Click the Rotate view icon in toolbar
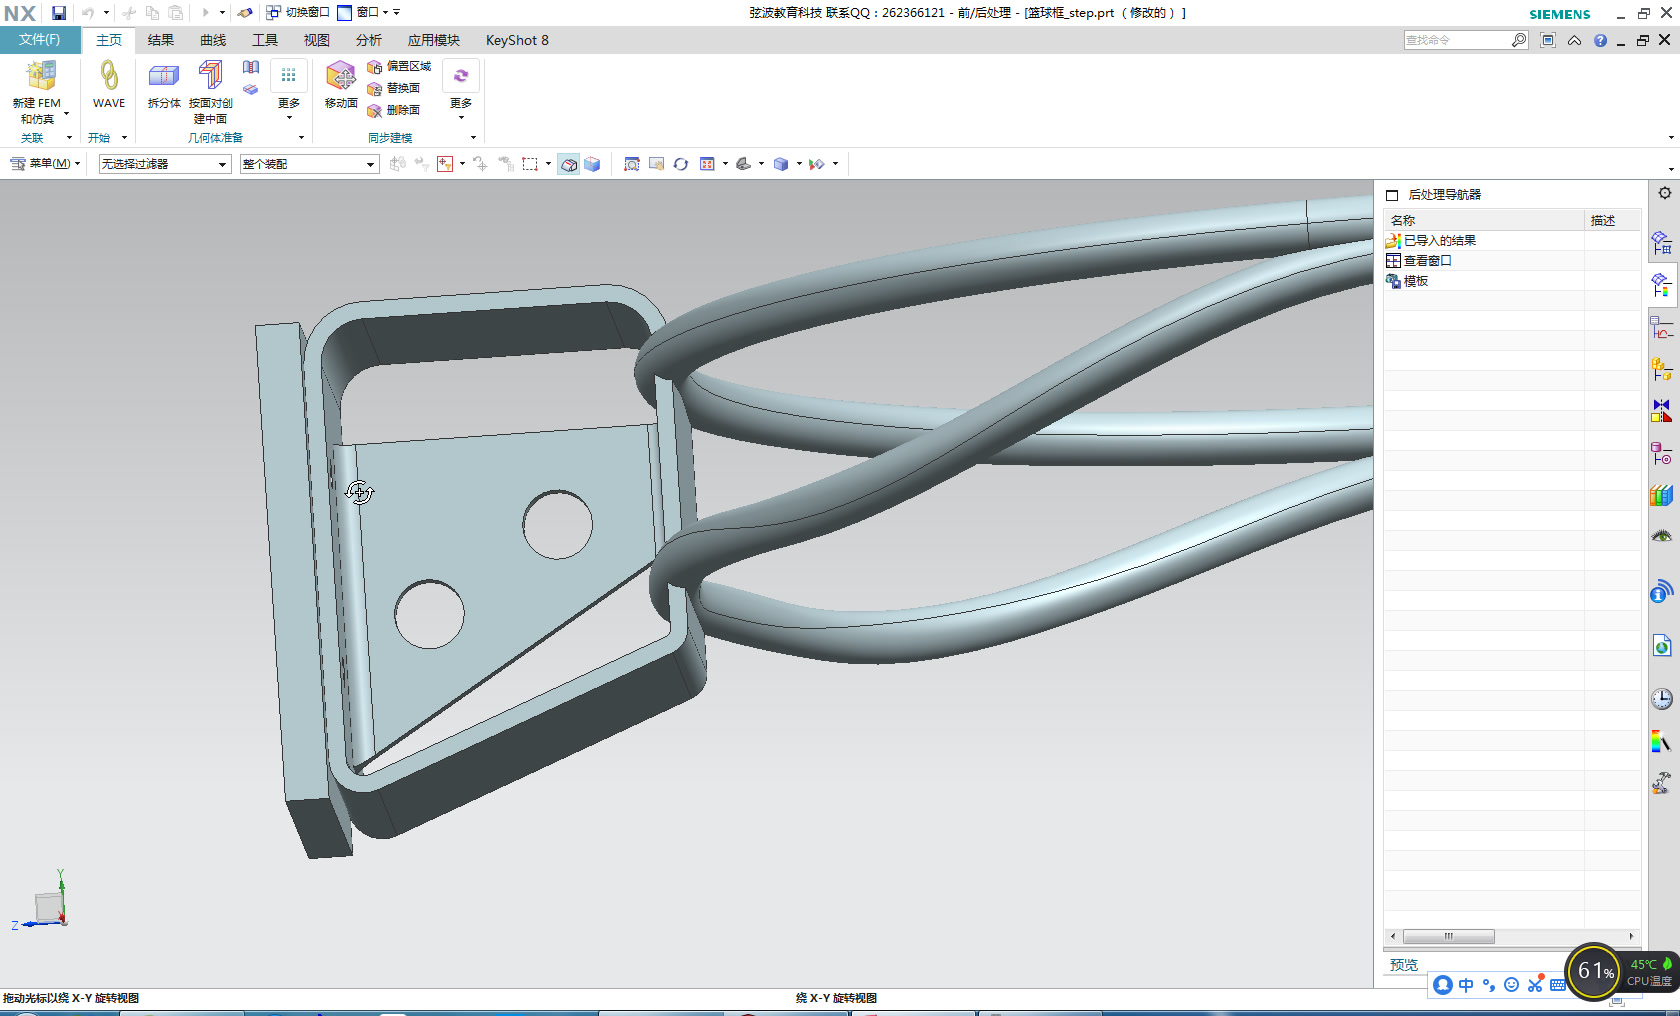Viewport: 1680px width, 1016px height. [681, 164]
